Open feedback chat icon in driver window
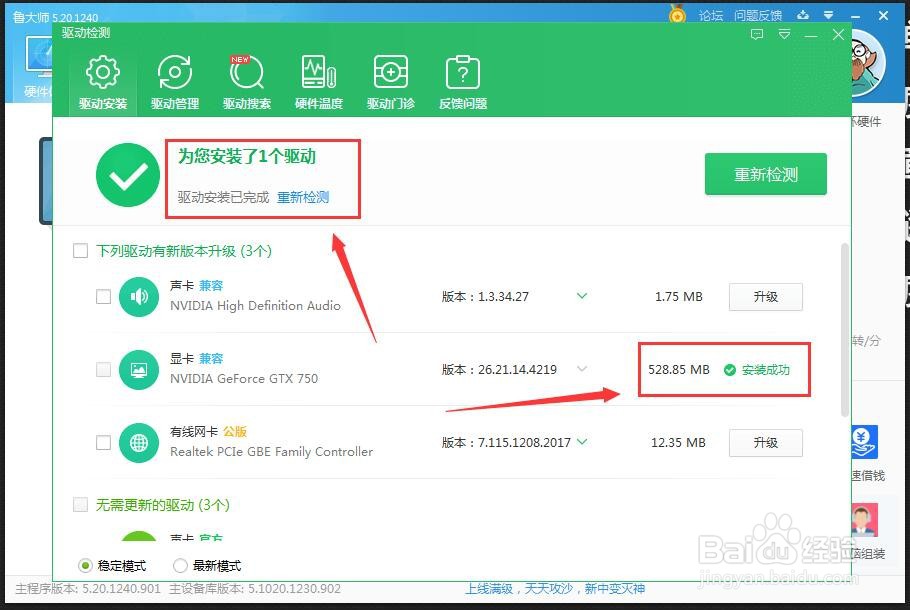The height and width of the screenshot is (610, 910). (757, 35)
